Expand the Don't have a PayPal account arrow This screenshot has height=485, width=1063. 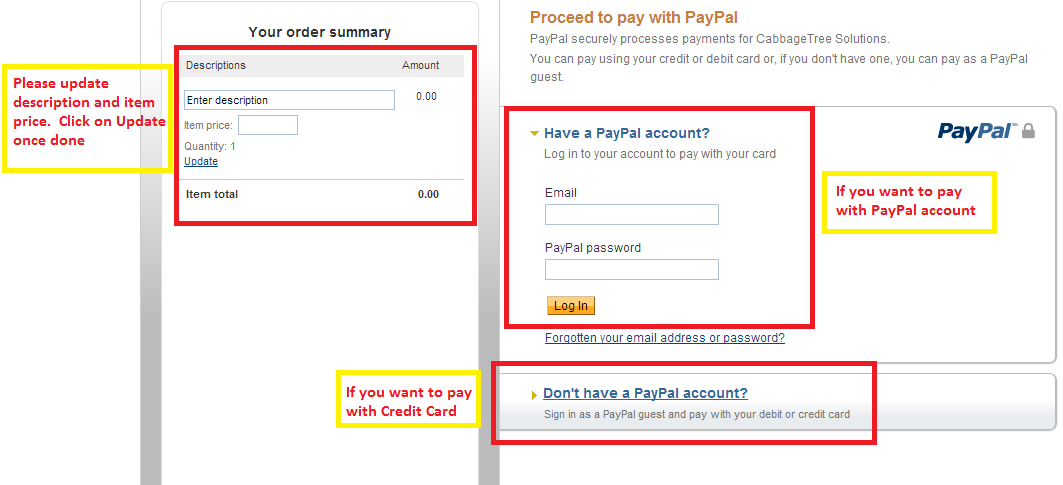pyautogui.click(x=535, y=395)
